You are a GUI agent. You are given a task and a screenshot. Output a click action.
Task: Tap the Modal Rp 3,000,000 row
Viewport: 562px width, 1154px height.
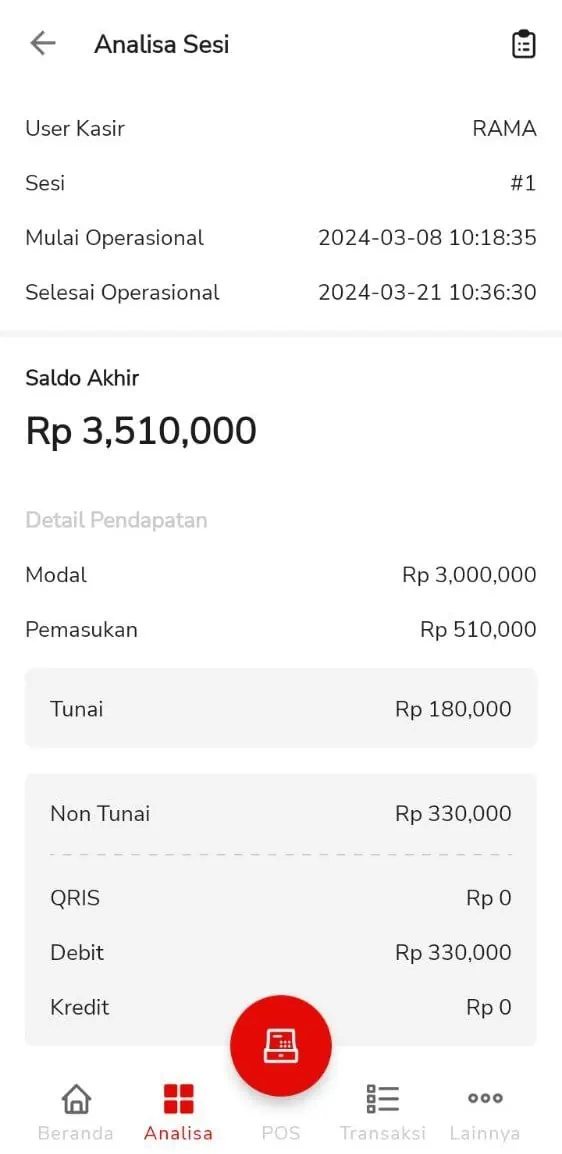pyautogui.click(x=281, y=575)
